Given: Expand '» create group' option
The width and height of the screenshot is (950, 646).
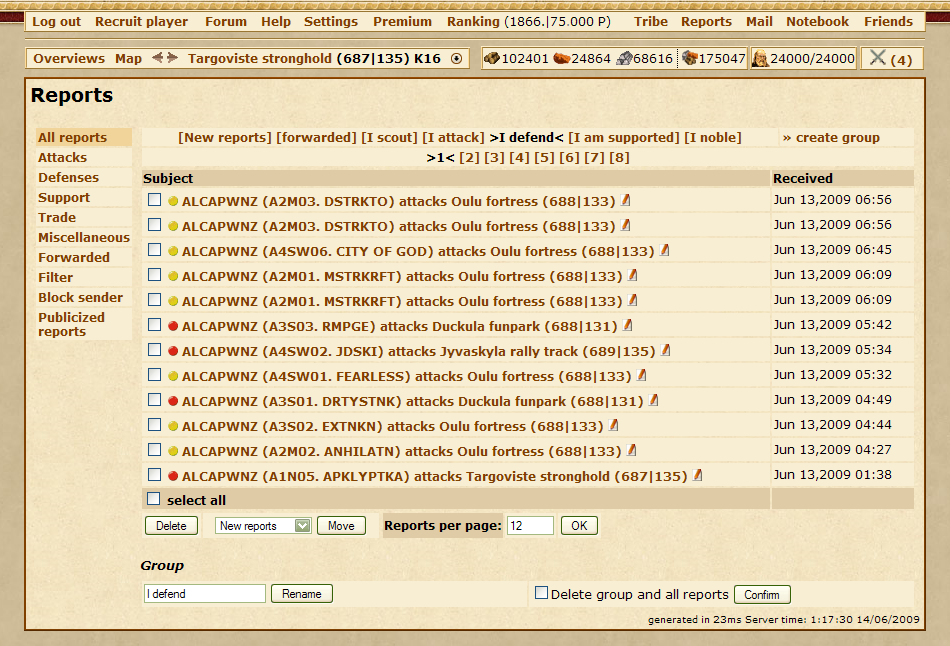Looking at the screenshot, I should 831,138.
